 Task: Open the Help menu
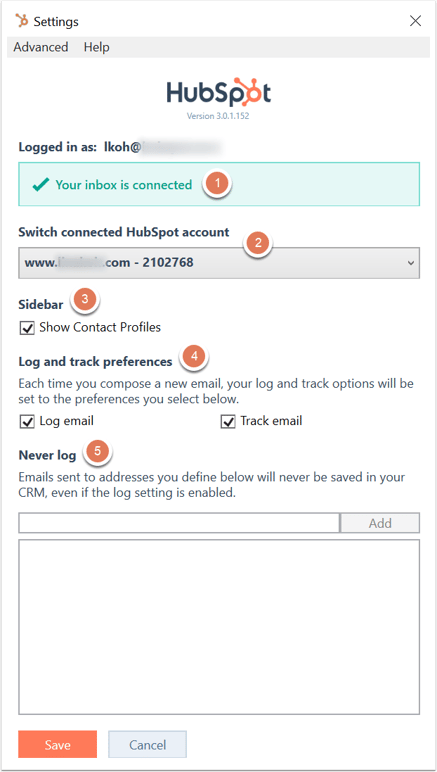[96, 47]
